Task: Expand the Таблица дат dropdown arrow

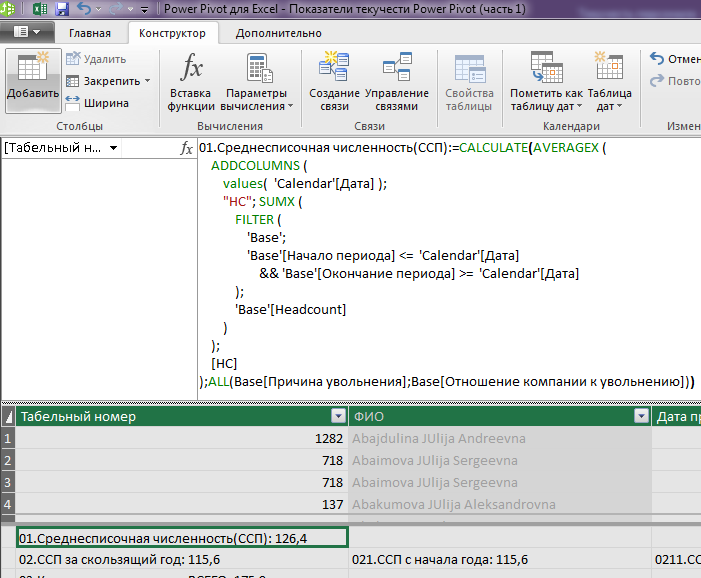Action: (619, 106)
